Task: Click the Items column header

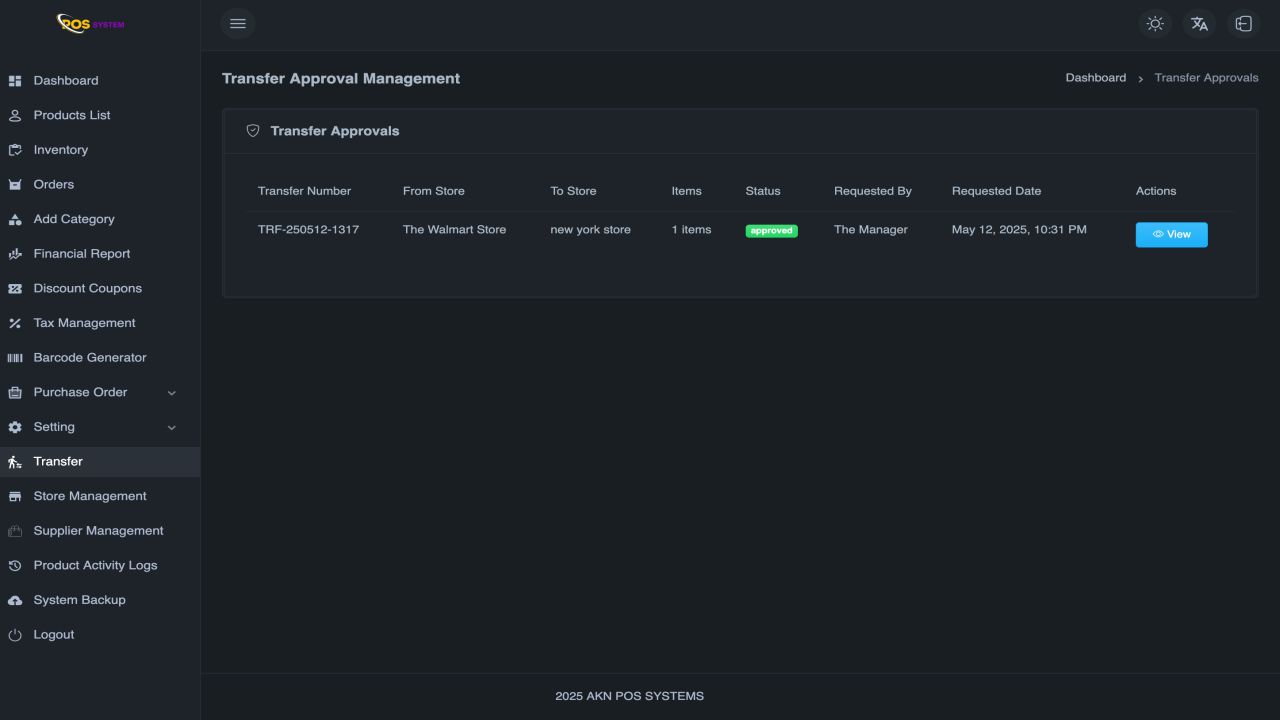Action: [686, 191]
